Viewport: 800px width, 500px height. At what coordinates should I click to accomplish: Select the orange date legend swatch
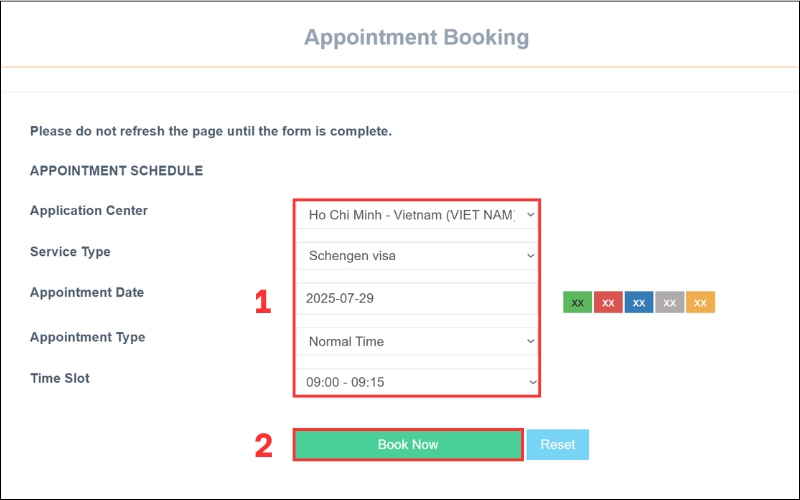[700, 302]
